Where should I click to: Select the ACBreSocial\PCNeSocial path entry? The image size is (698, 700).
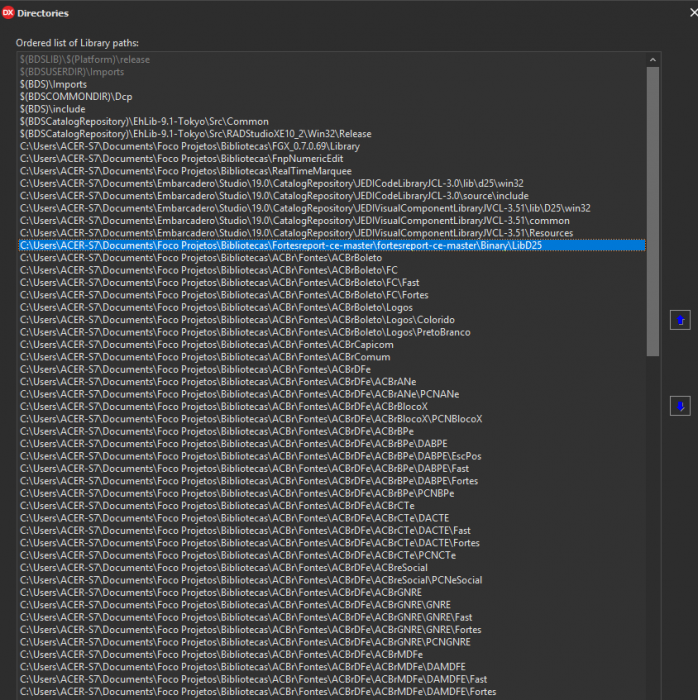(332, 580)
